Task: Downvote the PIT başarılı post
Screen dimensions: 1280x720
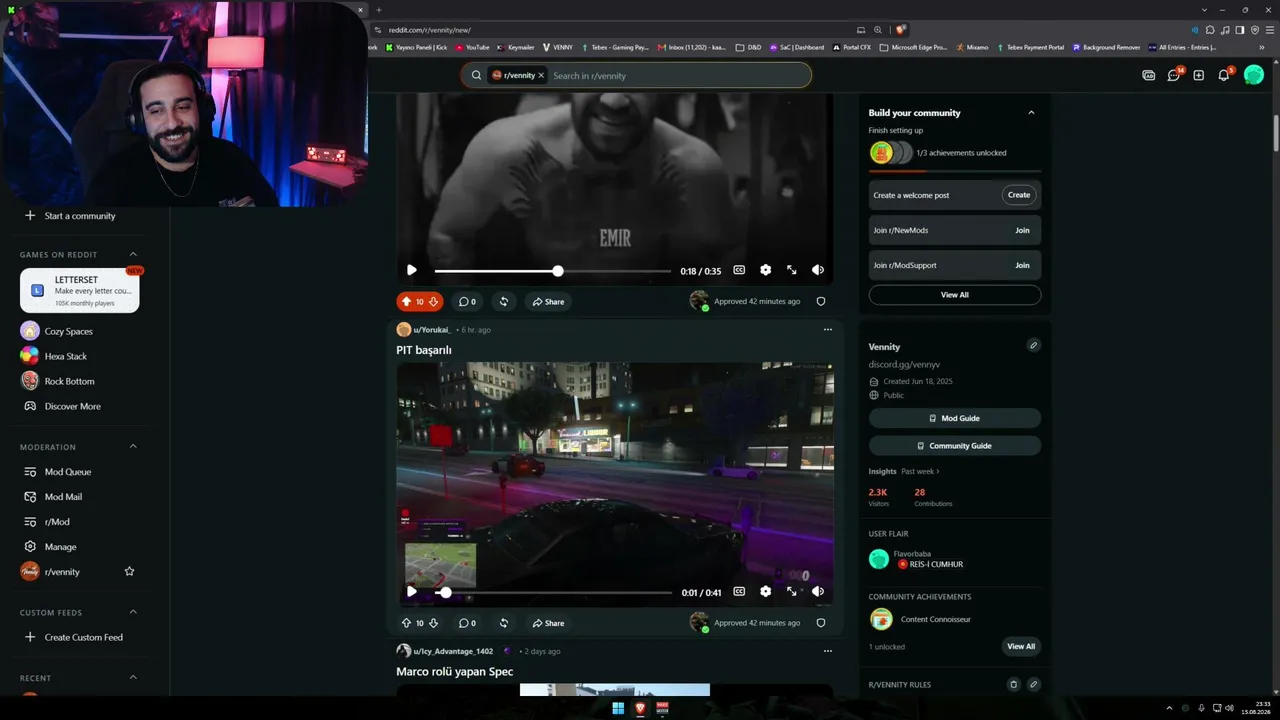Action: pyautogui.click(x=433, y=623)
